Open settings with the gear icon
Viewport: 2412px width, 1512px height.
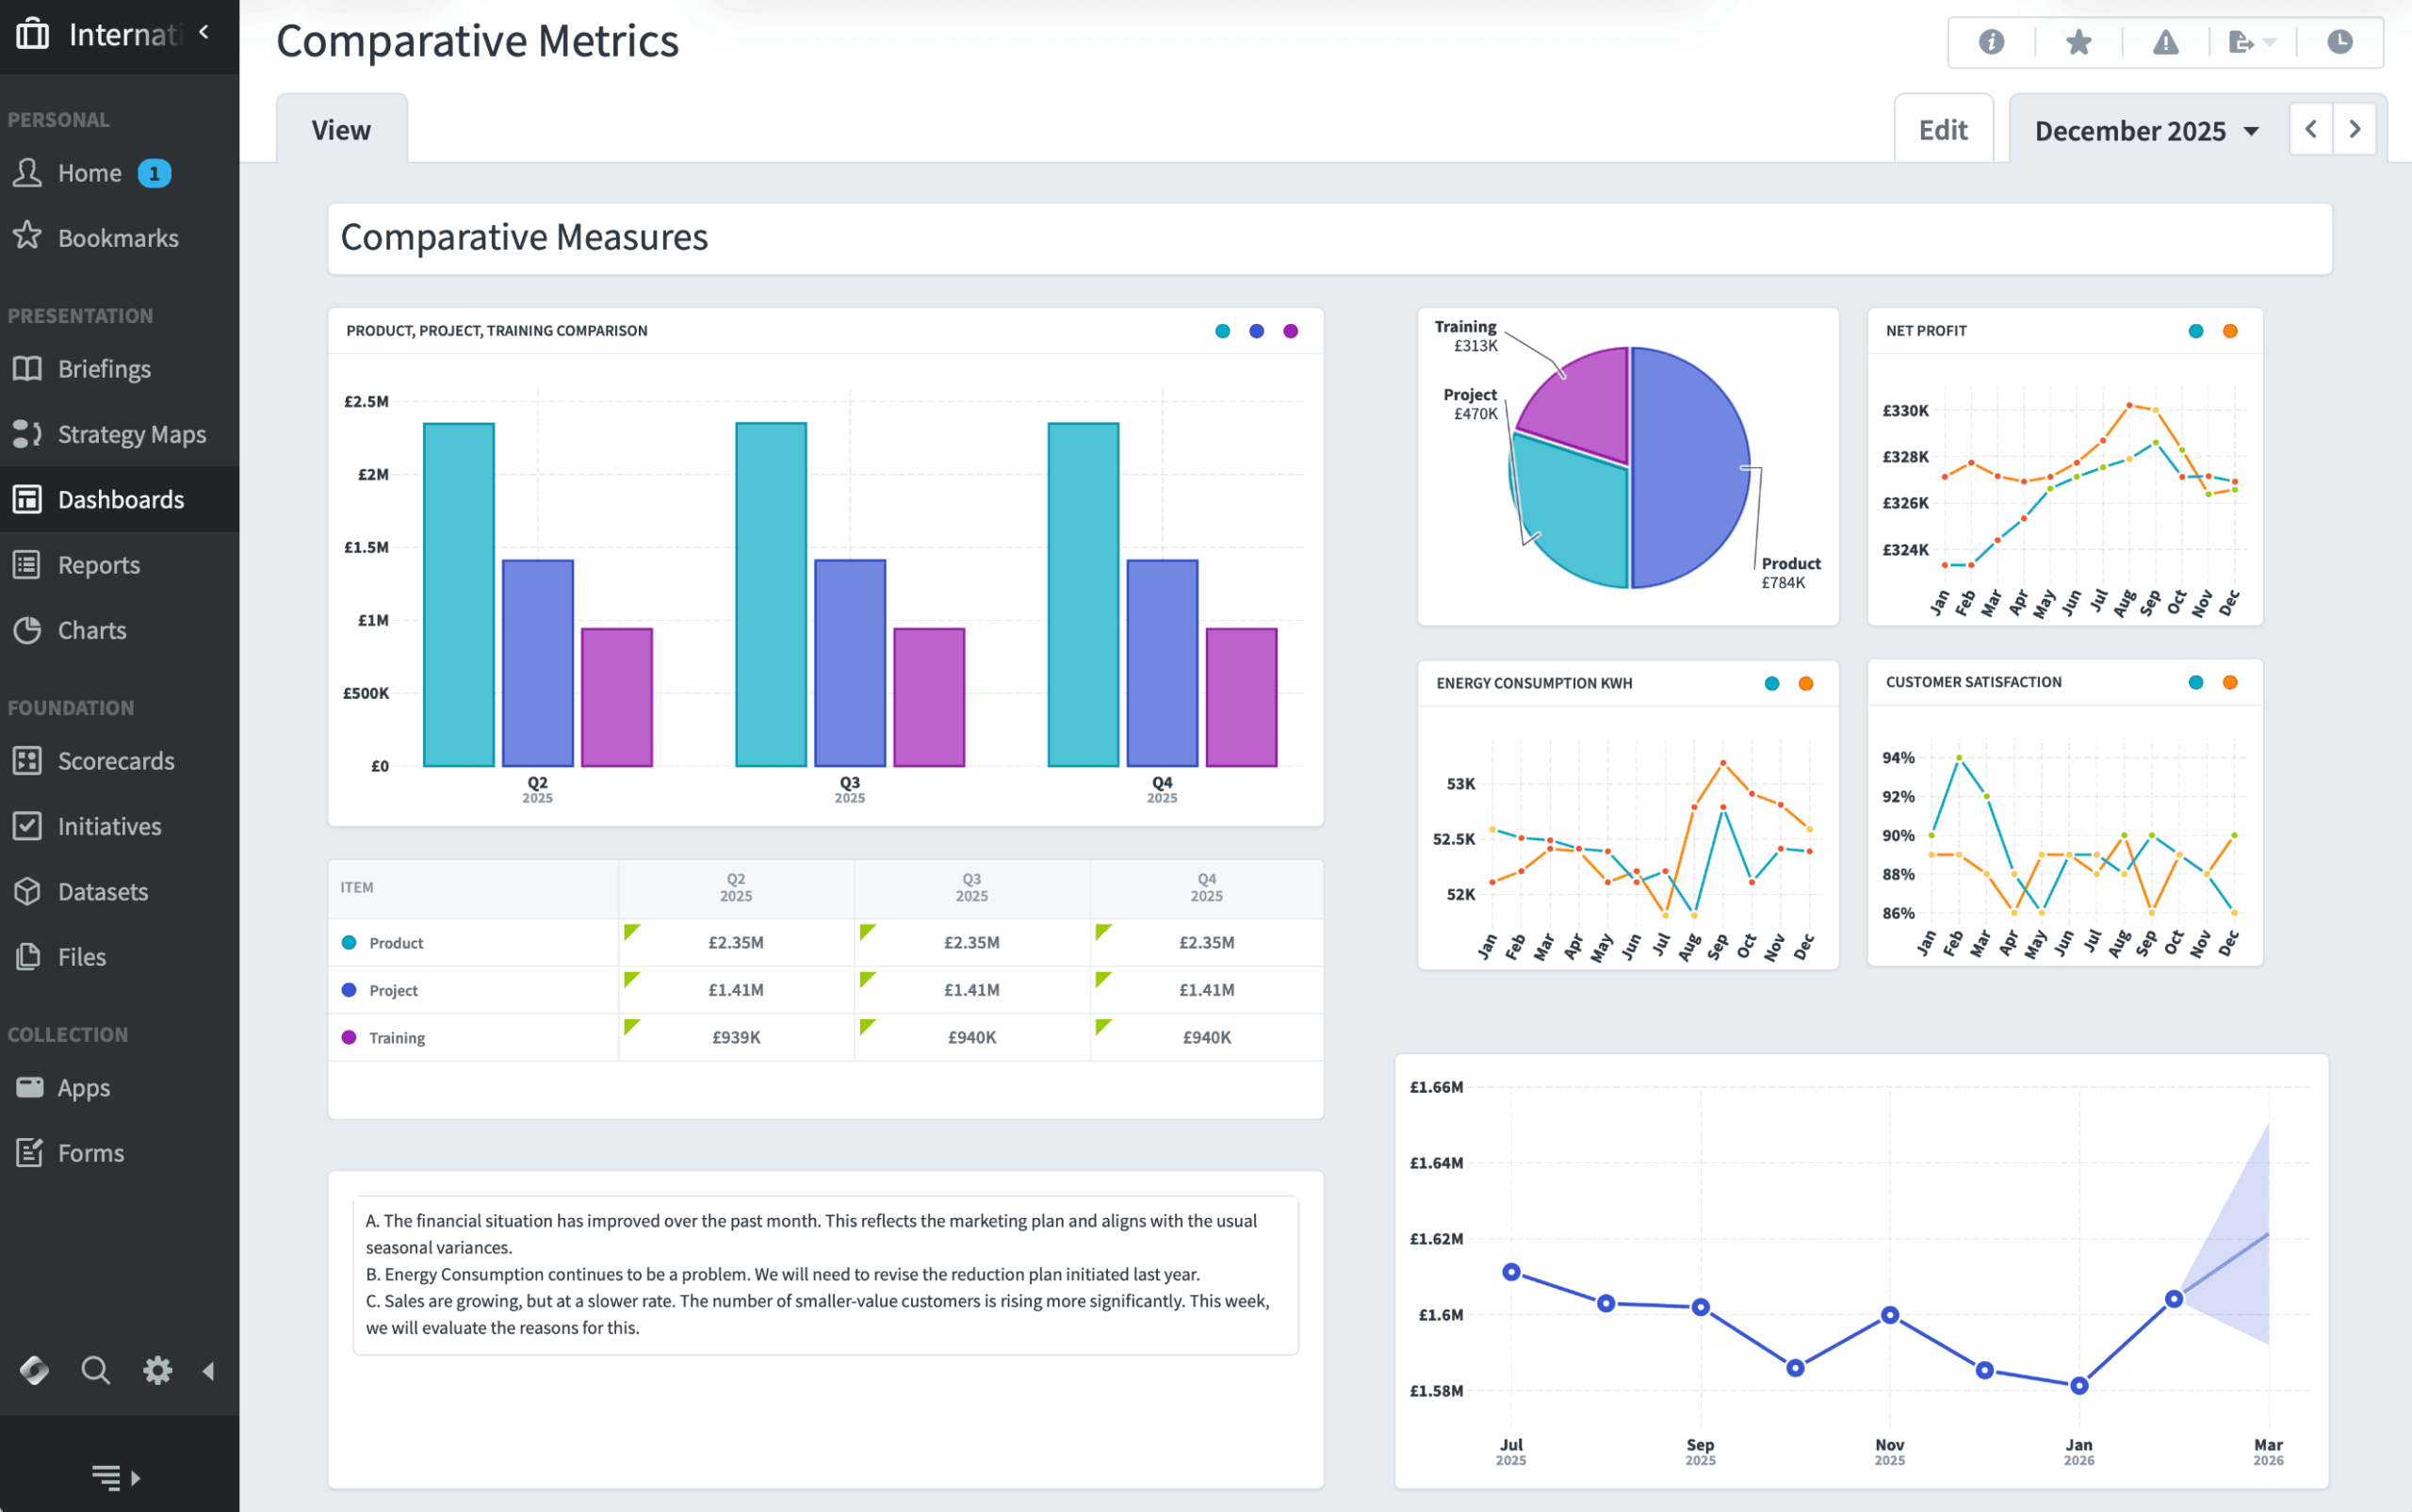[157, 1370]
